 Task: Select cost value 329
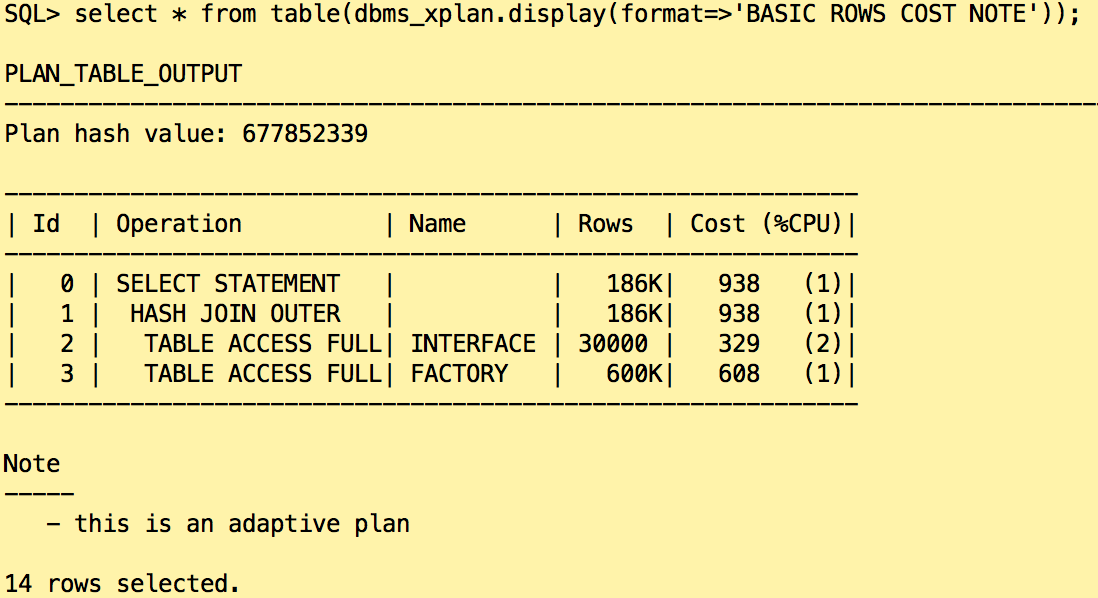[x=739, y=344]
